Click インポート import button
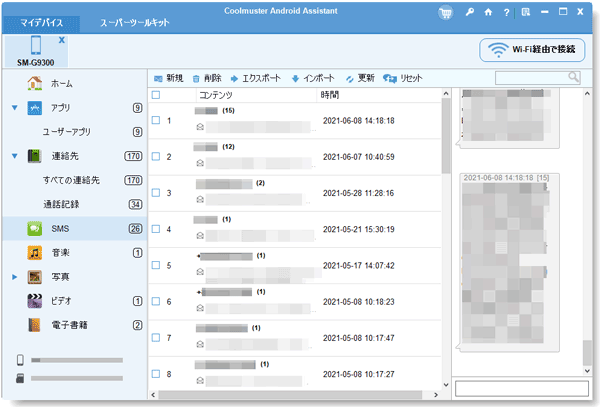600x407 pixels. 313,78
